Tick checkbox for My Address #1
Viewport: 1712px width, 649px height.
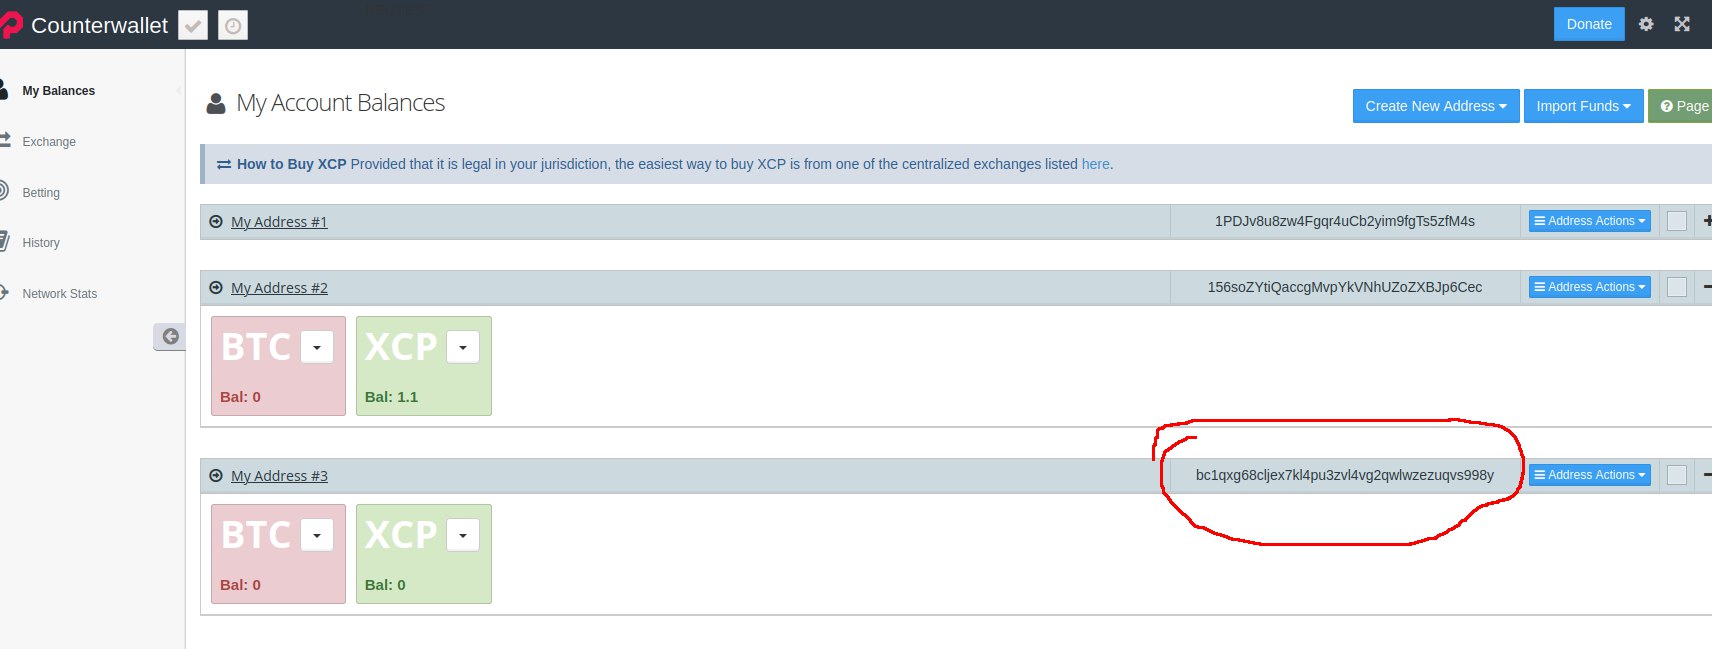point(1677,221)
